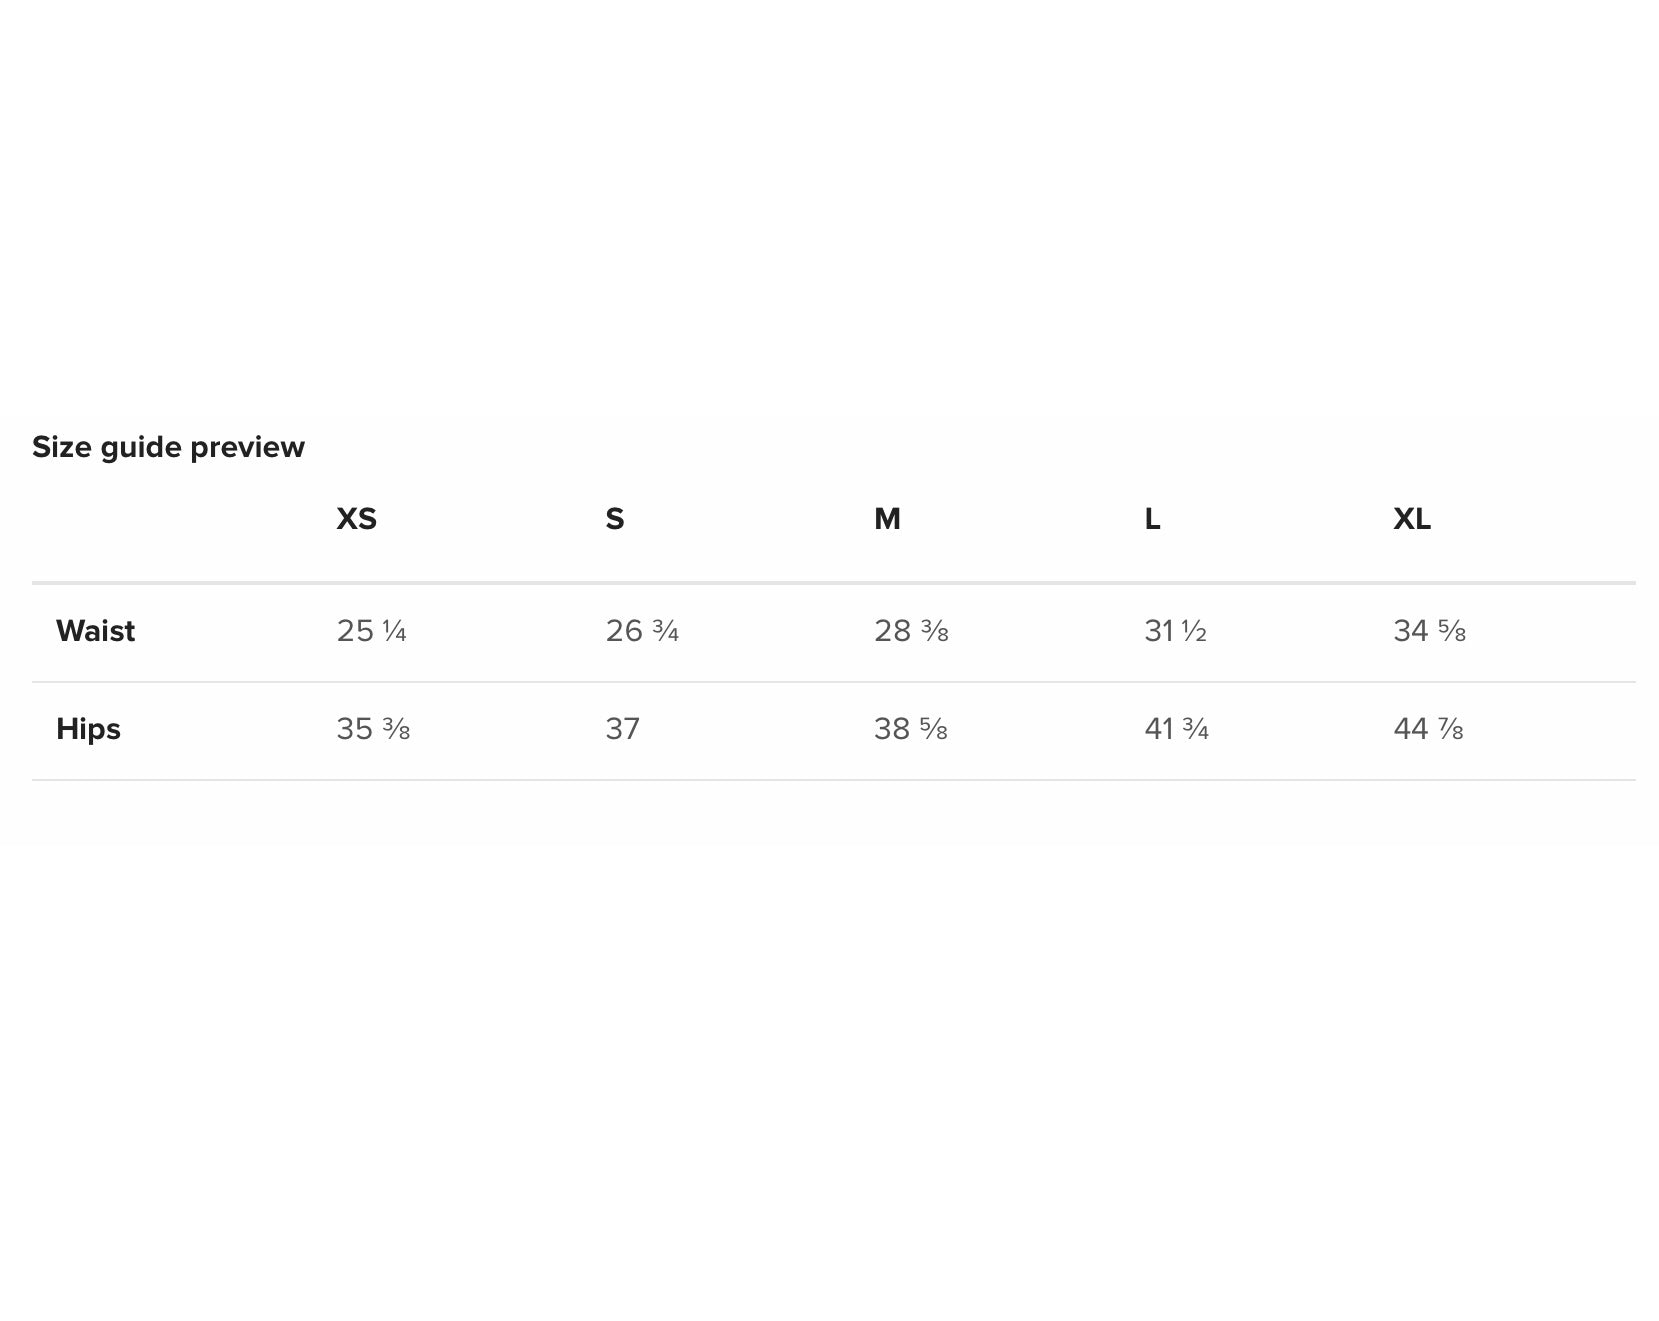The height and width of the screenshot is (1321, 1659).
Task: Click the S waist measurement 26 ¾
Action: [x=642, y=631]
